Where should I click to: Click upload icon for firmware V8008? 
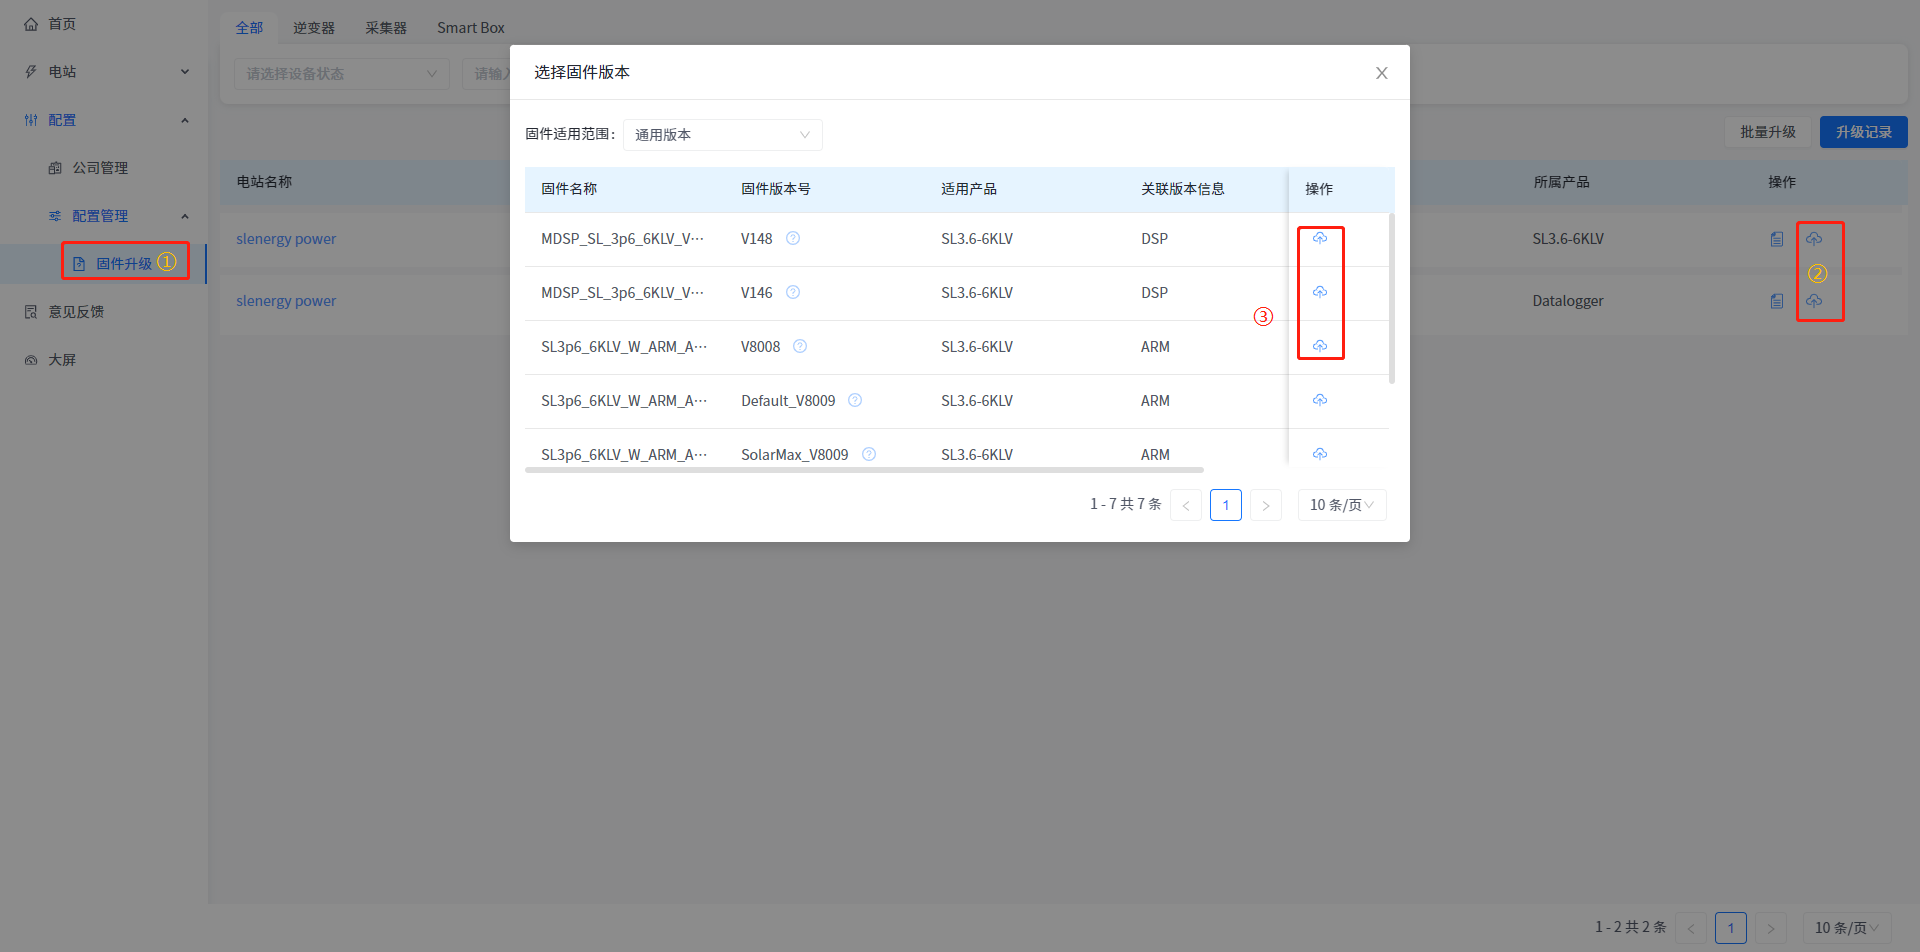click(1320, 346)
